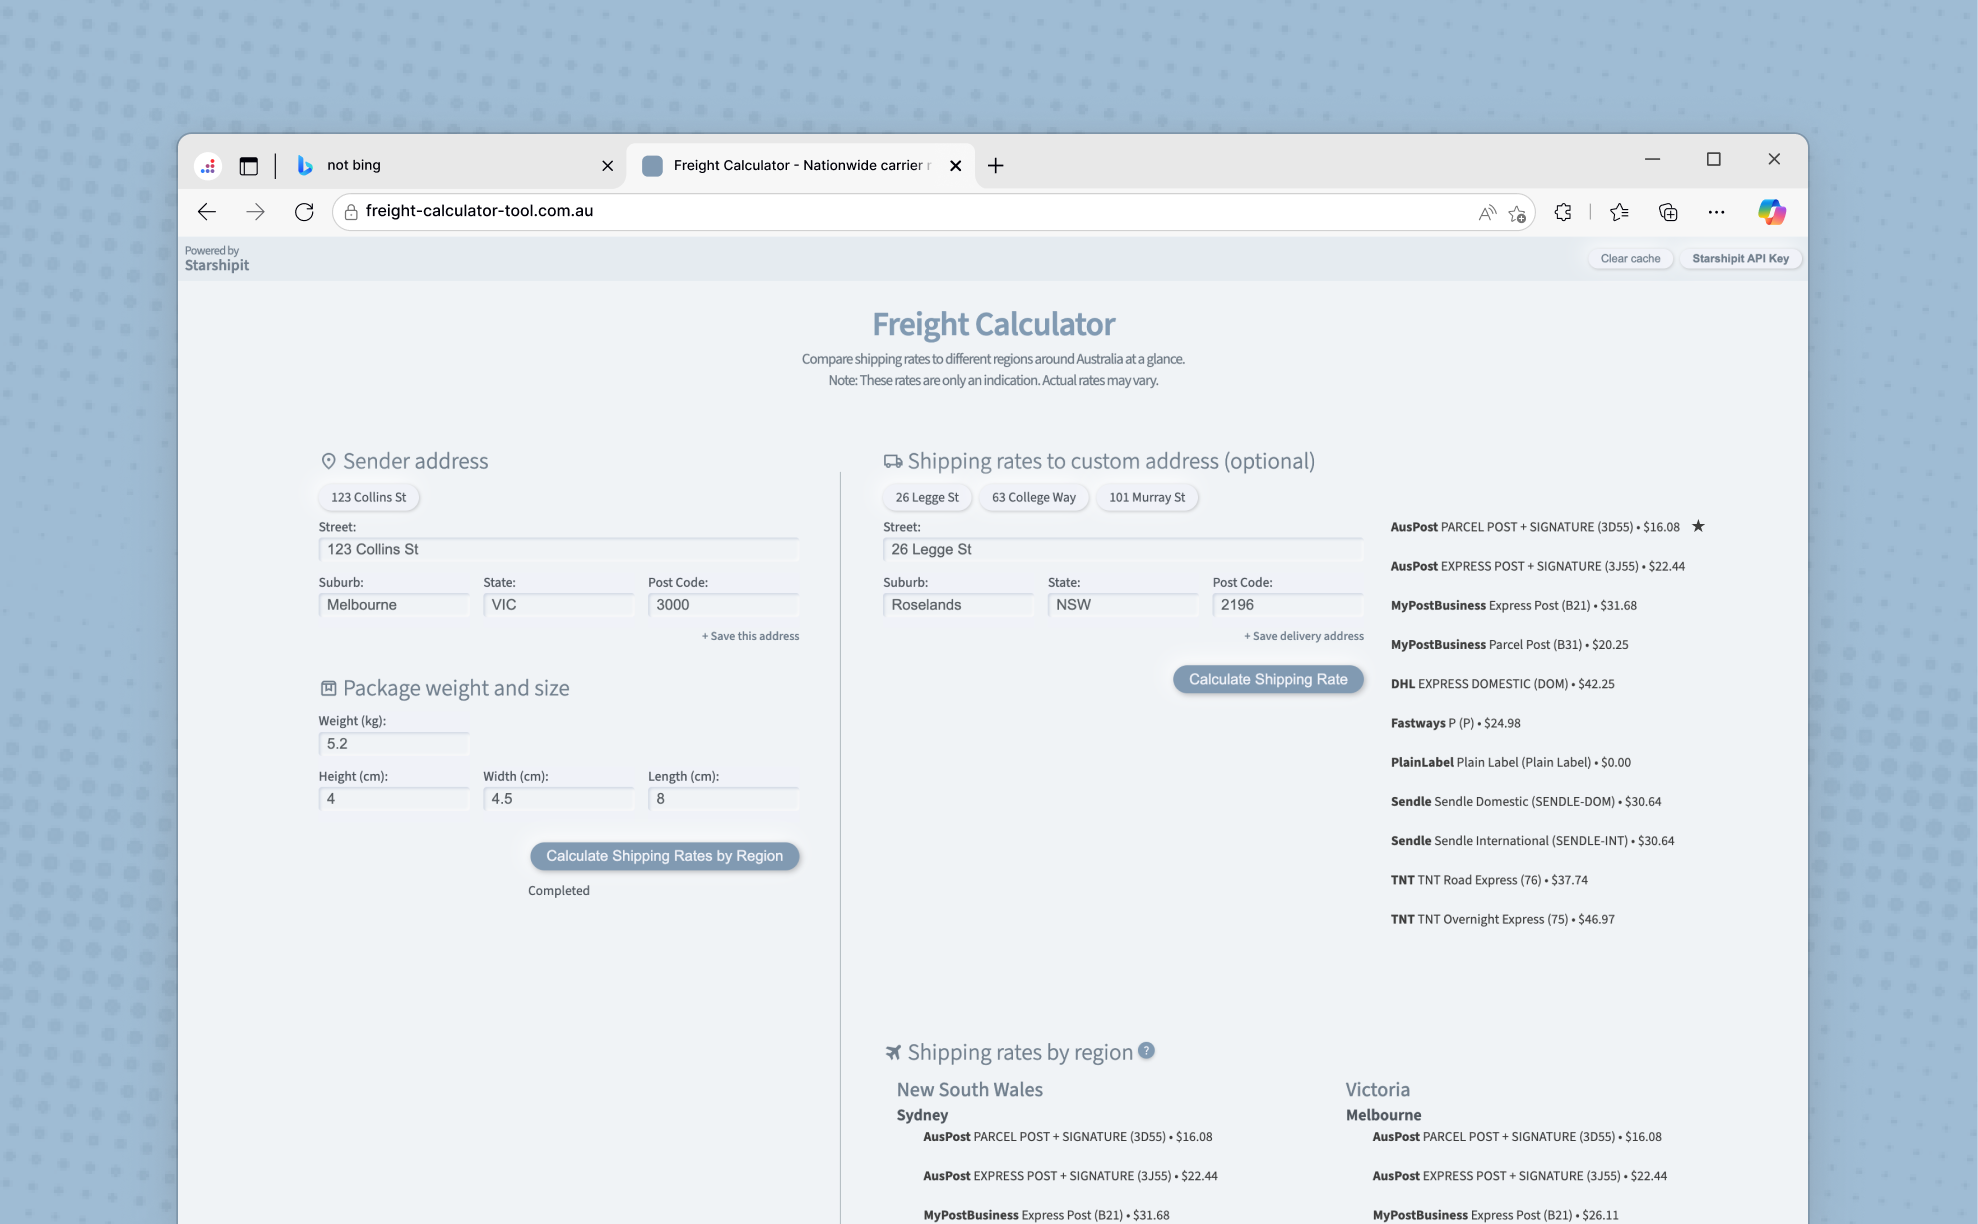
Task: Edit sender Post Code 3000 field
Action: point(723,605)
